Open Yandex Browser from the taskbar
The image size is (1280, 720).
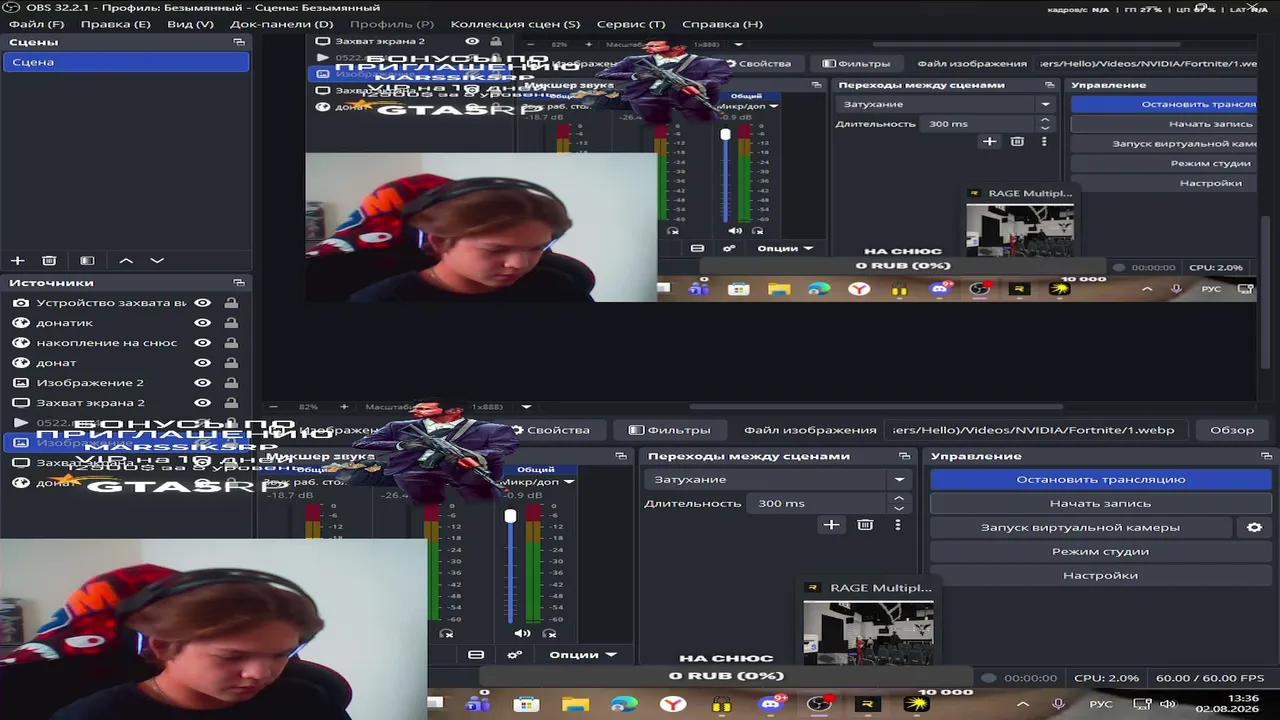pyautogui.click(x=673, y=704)
